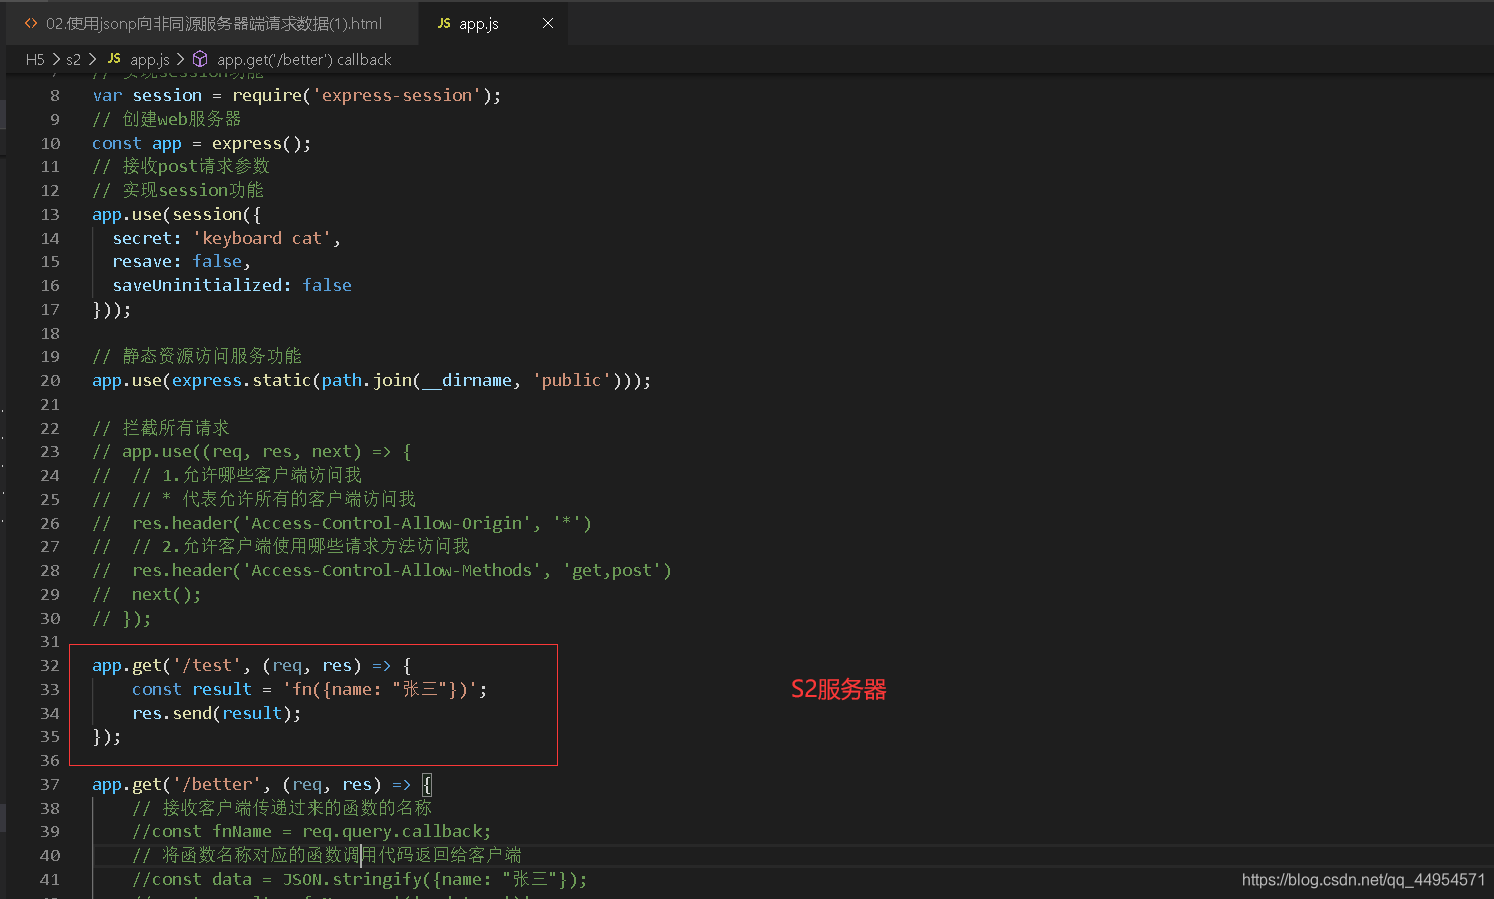Click res.send(result) on line 34
Screen dimensions: 1494x899
212,713
